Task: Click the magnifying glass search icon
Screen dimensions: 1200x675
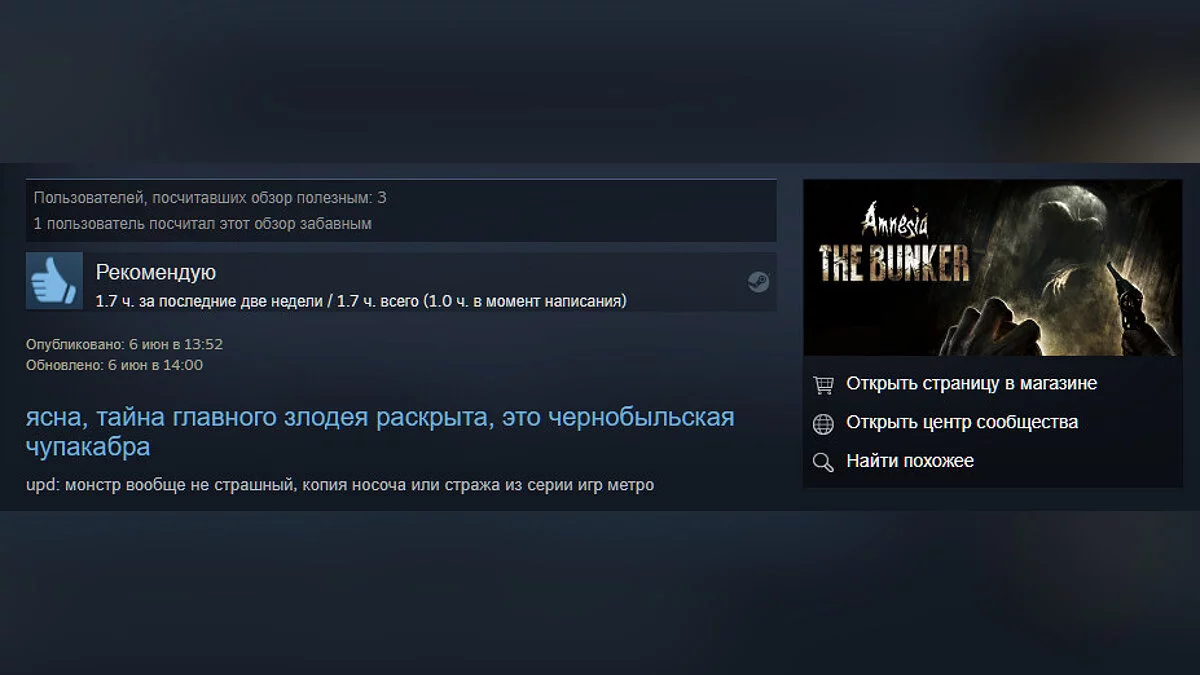Action: coord(824,462)
